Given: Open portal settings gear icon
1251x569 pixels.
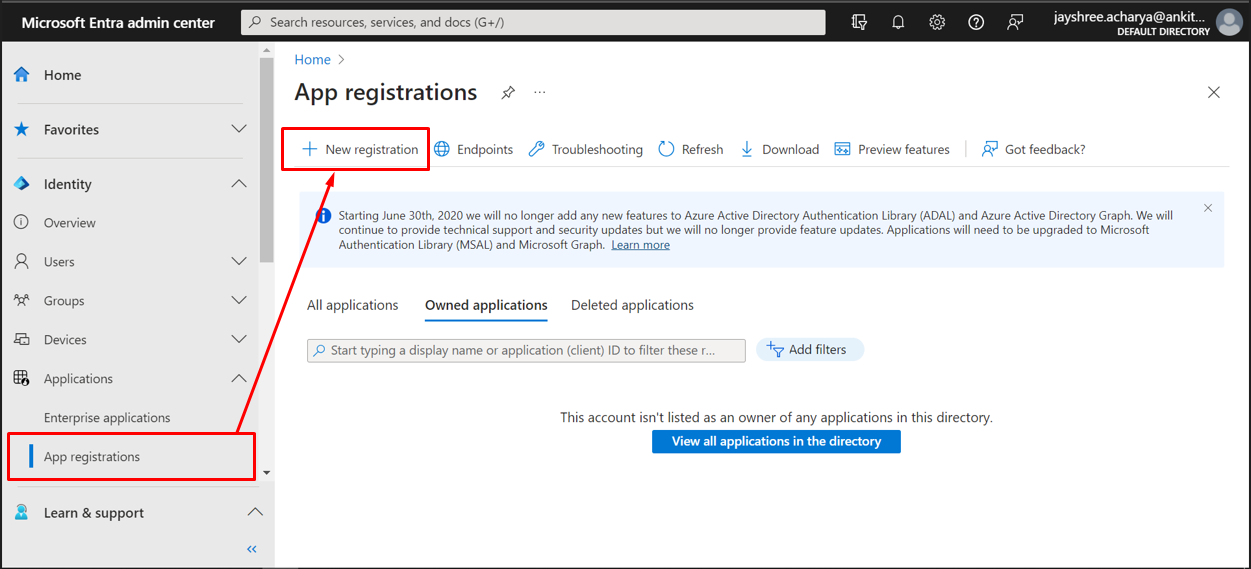Looking at the screenshot, I should point(937,22).
